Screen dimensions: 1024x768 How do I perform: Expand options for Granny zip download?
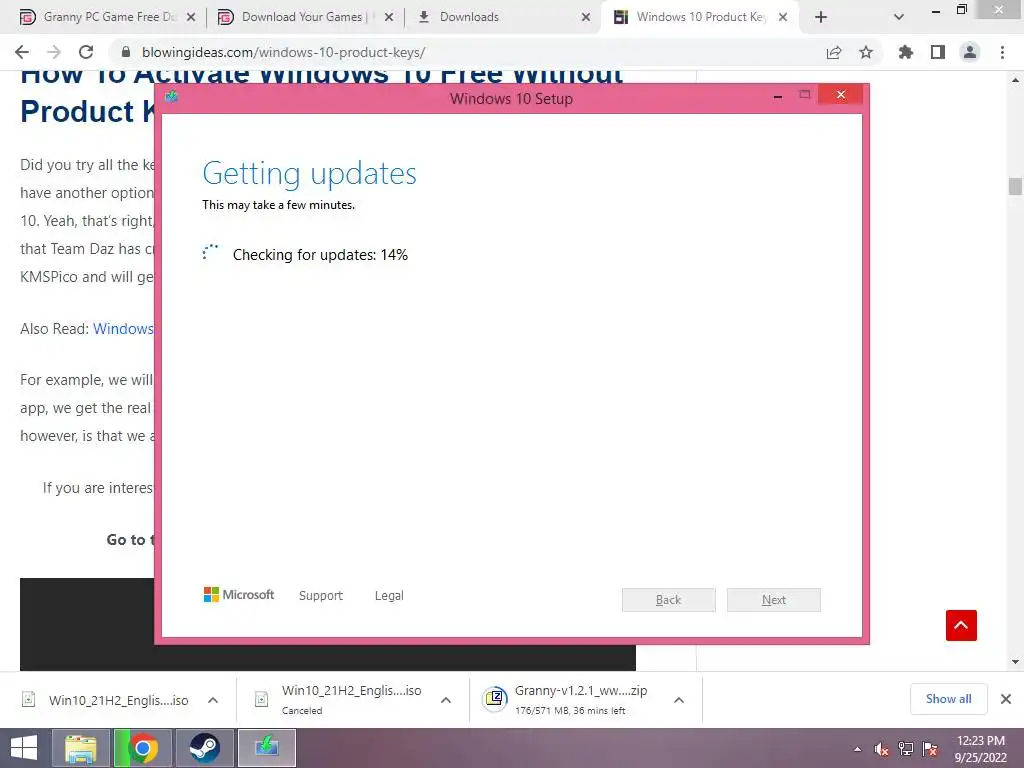coord(679,700)
